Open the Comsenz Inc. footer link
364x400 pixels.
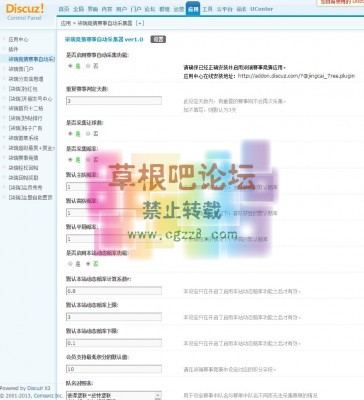click(x=48, y=396)
